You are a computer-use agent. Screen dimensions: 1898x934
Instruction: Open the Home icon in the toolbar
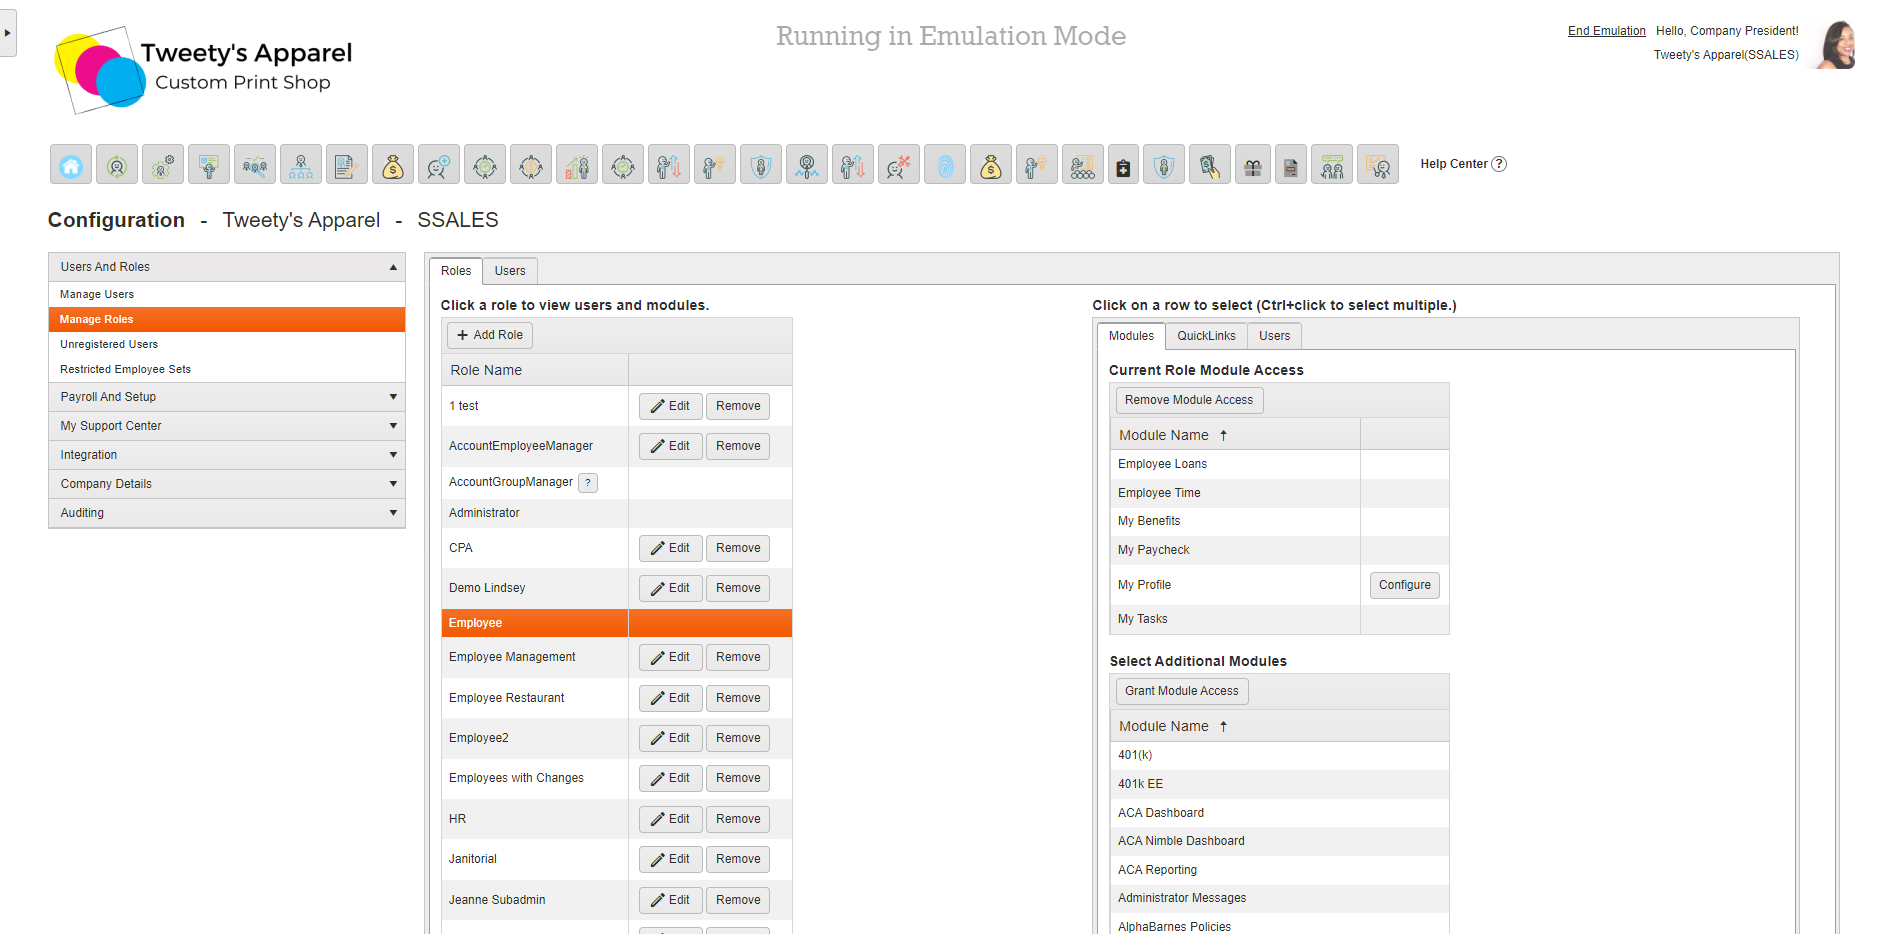tap(71, 164)
